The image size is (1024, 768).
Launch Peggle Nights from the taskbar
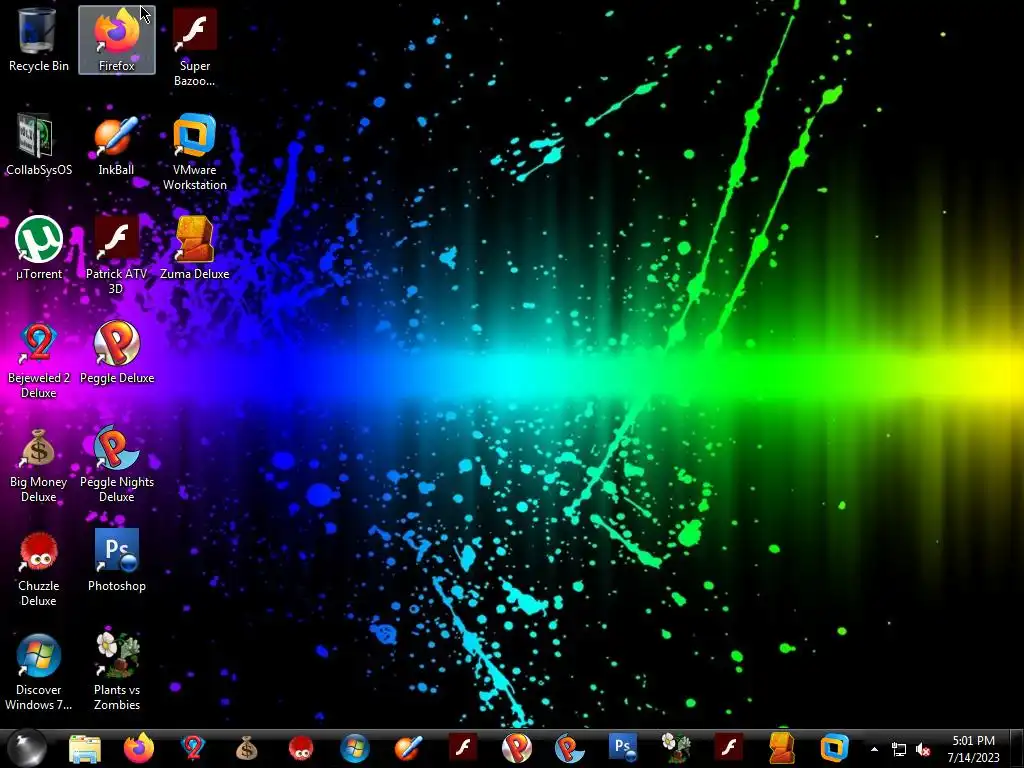pos(569,748)
